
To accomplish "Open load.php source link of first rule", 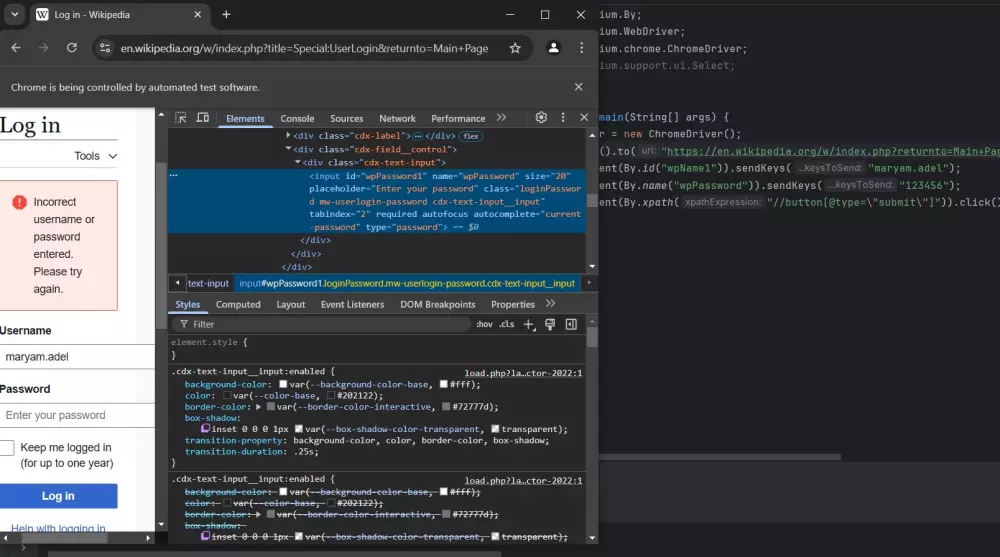I will coord(523,373).
